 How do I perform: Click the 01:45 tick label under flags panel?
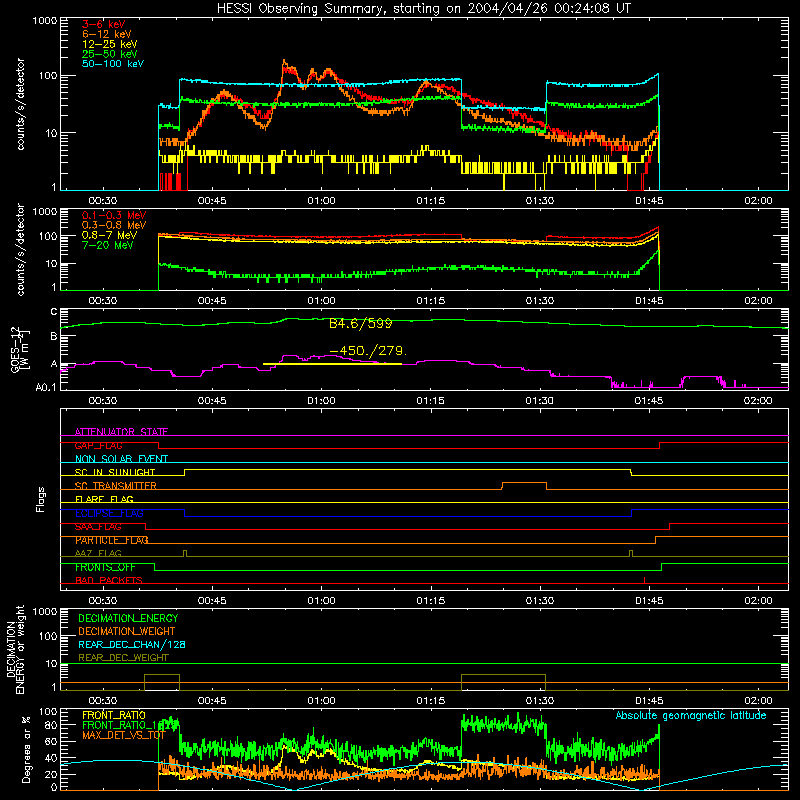pyautogui.click(x=649, y=601)
